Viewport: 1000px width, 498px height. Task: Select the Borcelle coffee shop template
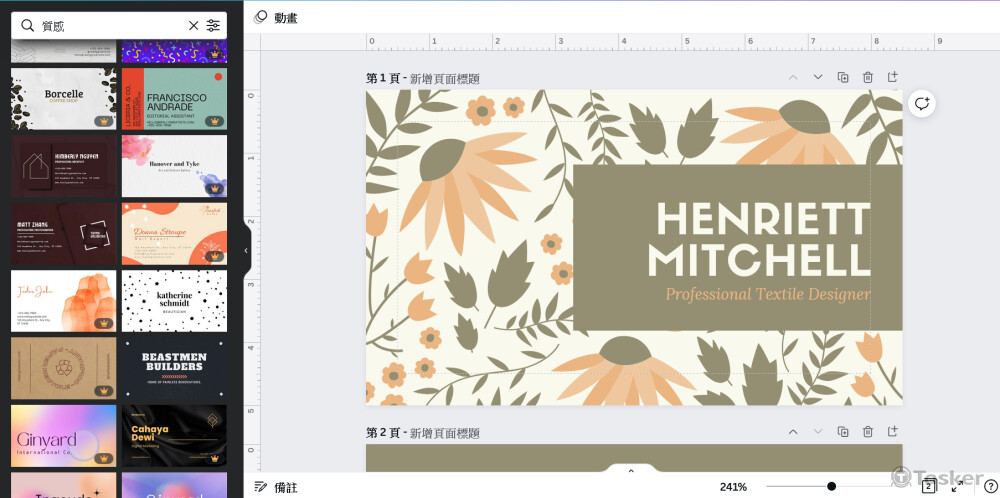coord(64,99)
